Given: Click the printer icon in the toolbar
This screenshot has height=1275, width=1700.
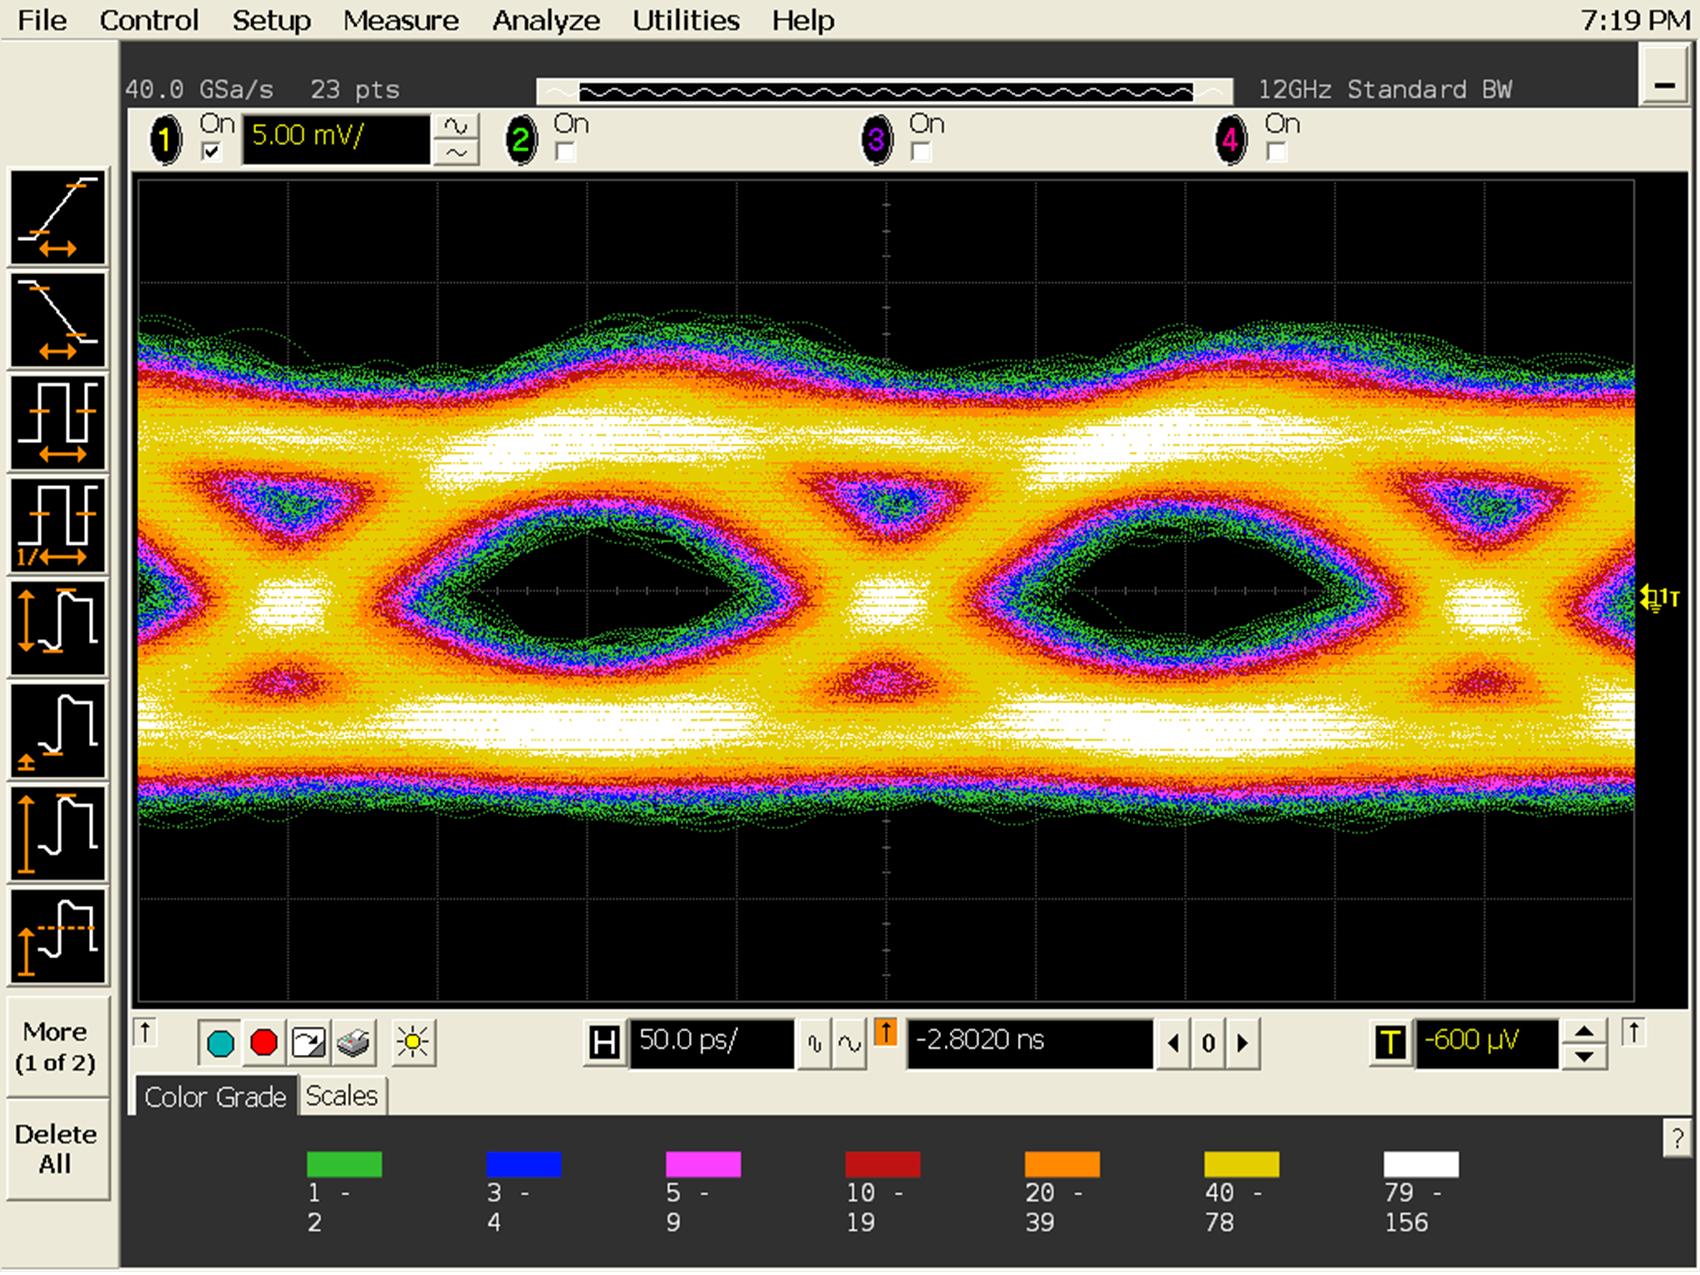Looking at the screenshot, I should (354, 1043).
